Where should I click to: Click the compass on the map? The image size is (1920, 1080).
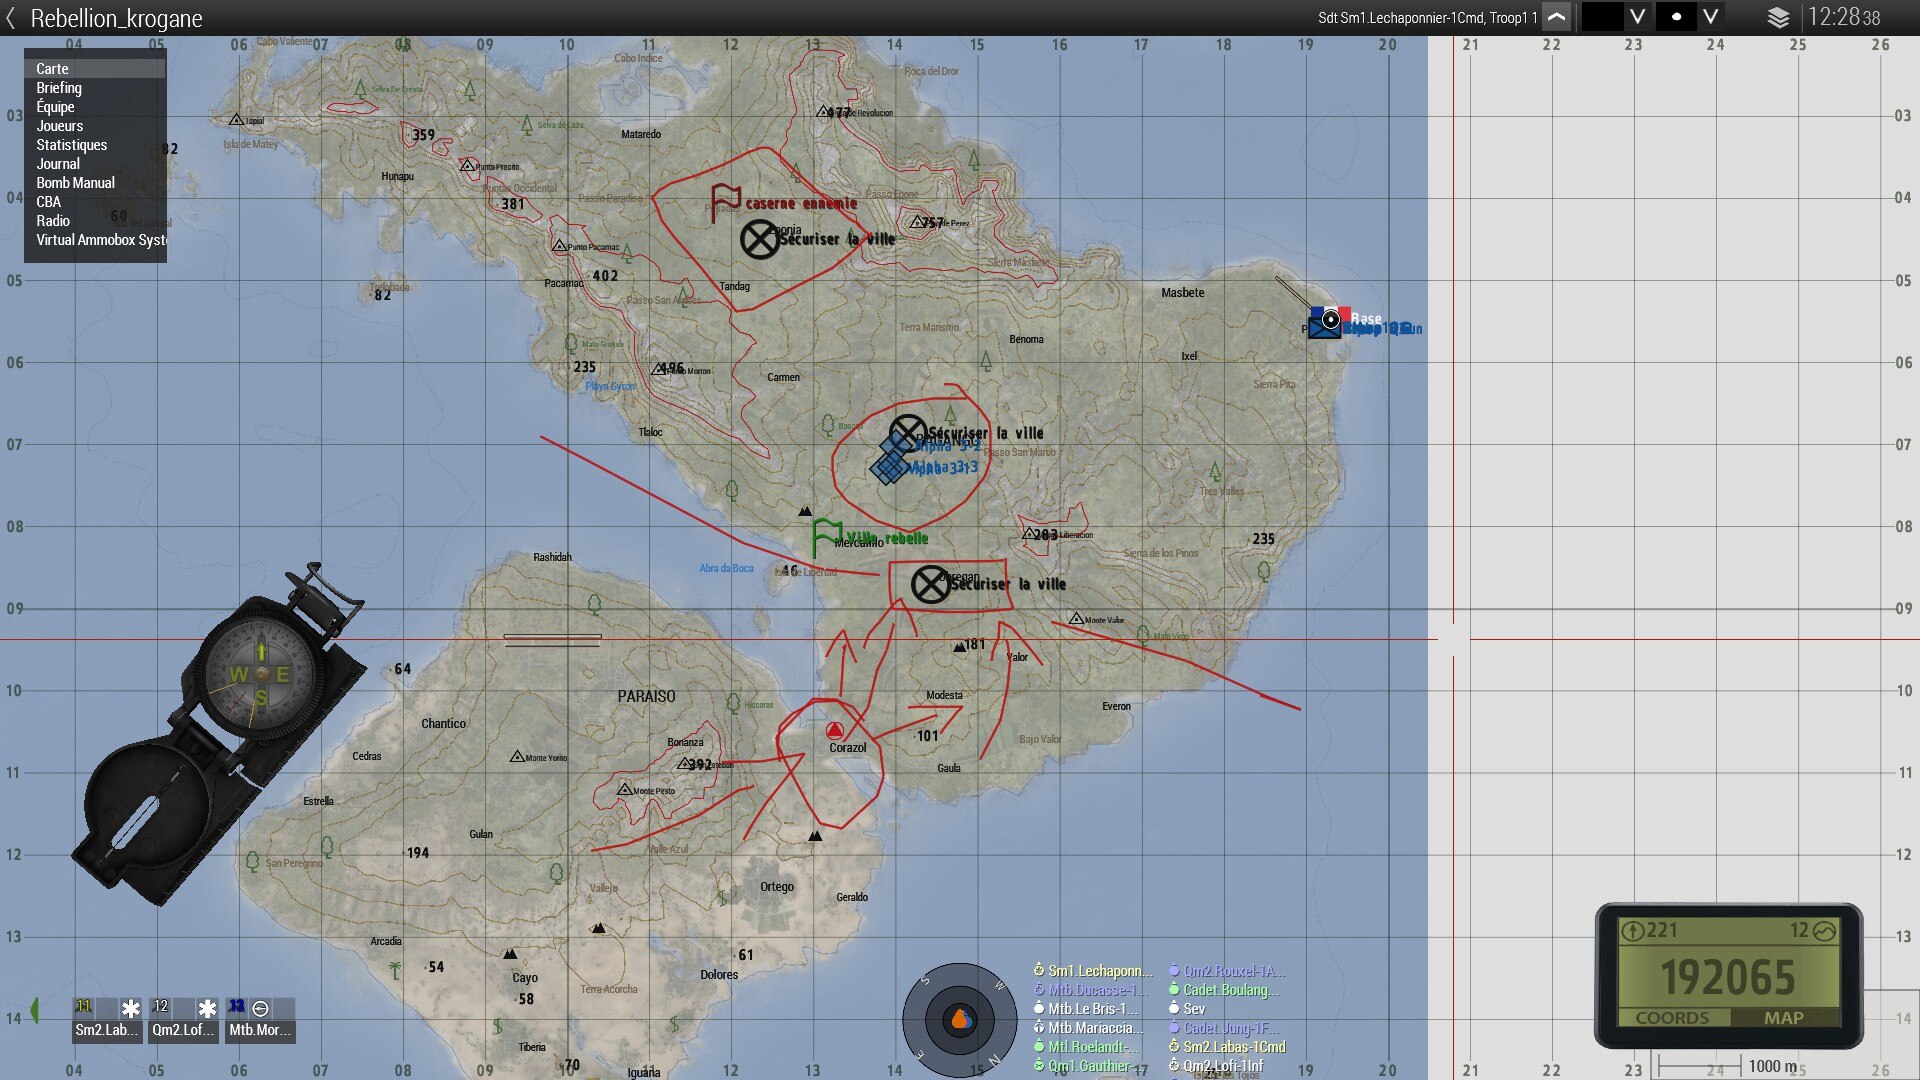[x=220, y=735]
